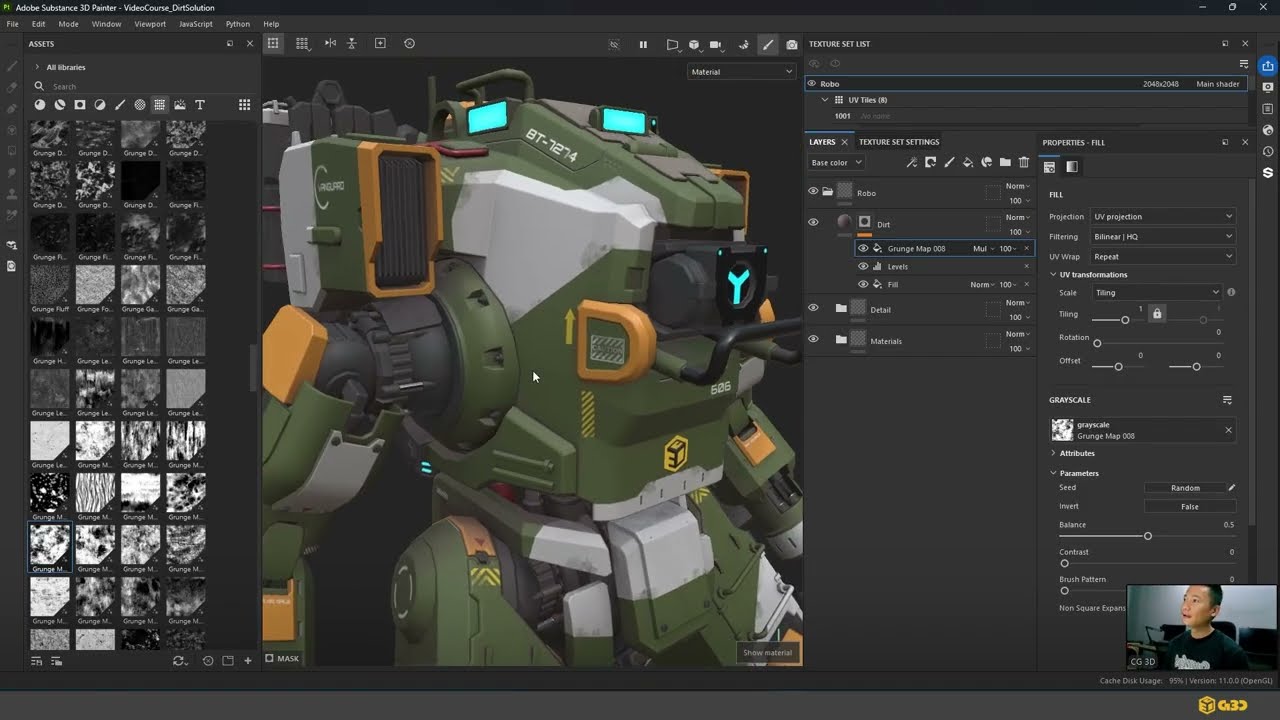Select the textures (checker) asset filter icon
The width and height of the screenshot is (1280, 720).
159,105
